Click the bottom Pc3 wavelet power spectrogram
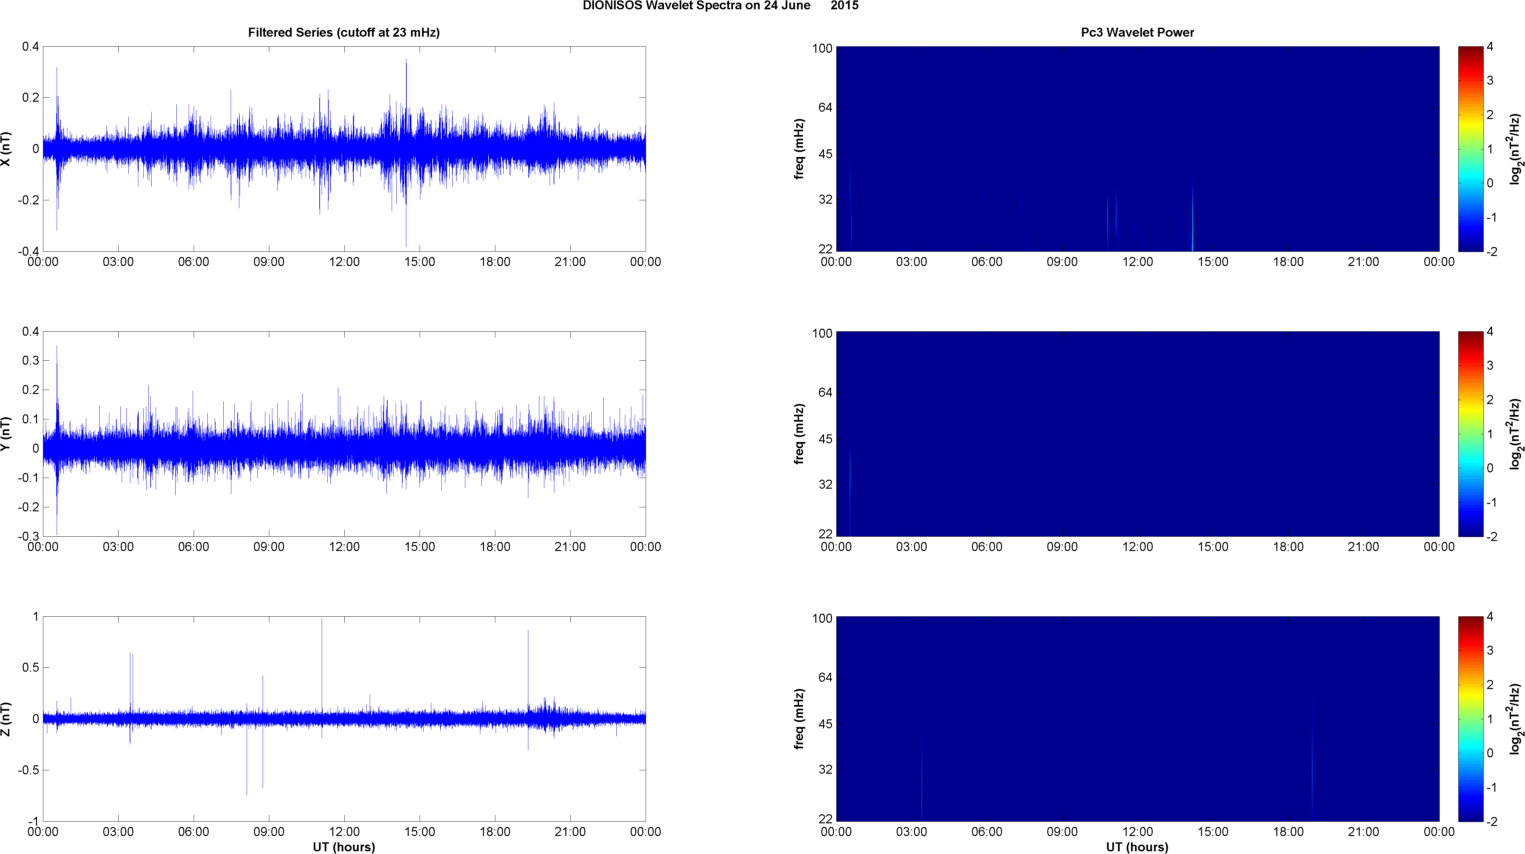The height and width of the screenshot is (854, 1525). 1137,719
